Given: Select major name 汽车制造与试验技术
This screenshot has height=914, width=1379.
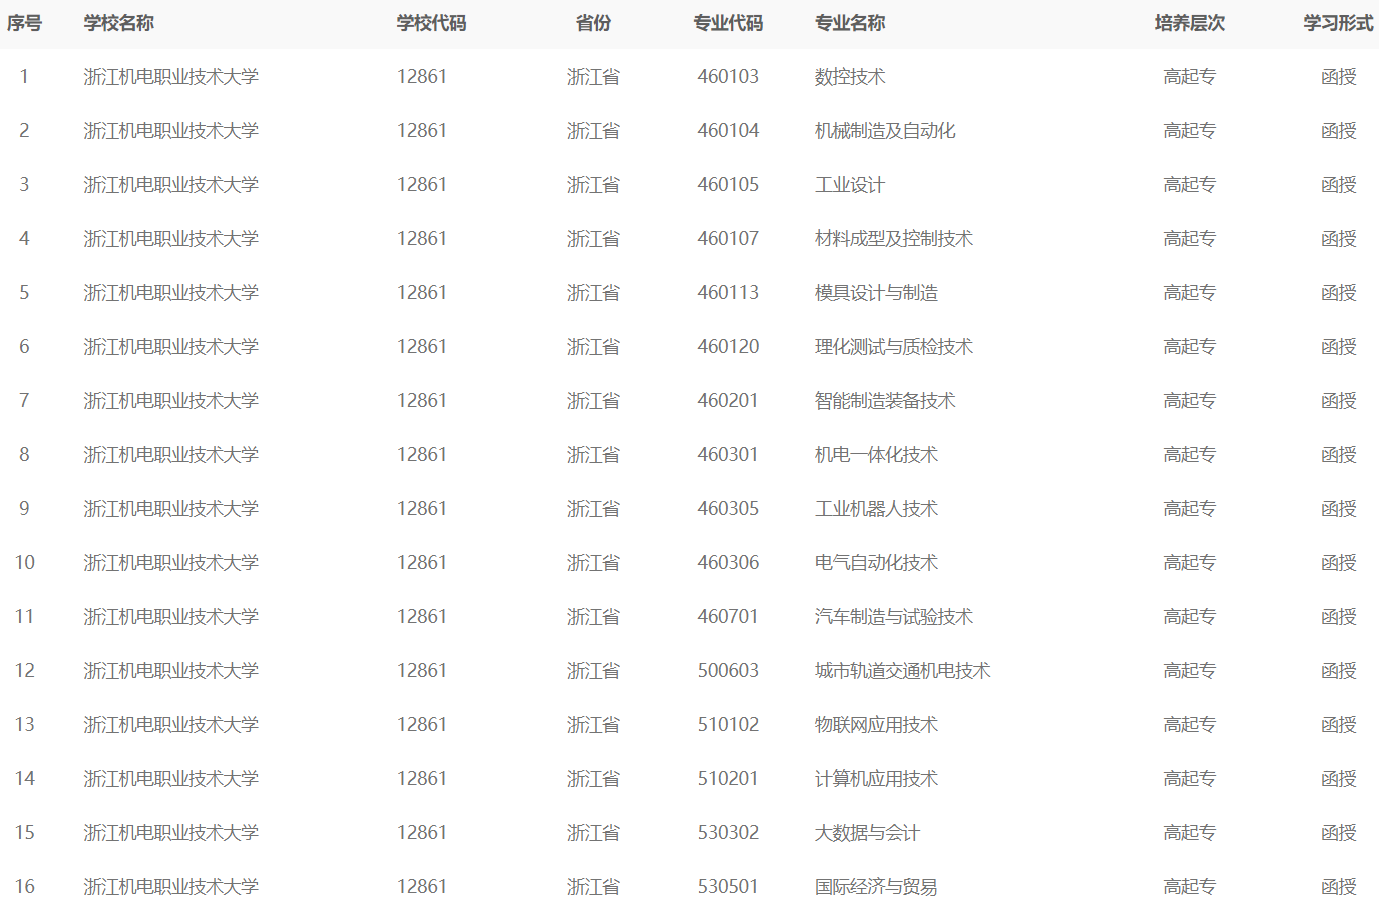Looking at the screenshot, I should point(894,617).
